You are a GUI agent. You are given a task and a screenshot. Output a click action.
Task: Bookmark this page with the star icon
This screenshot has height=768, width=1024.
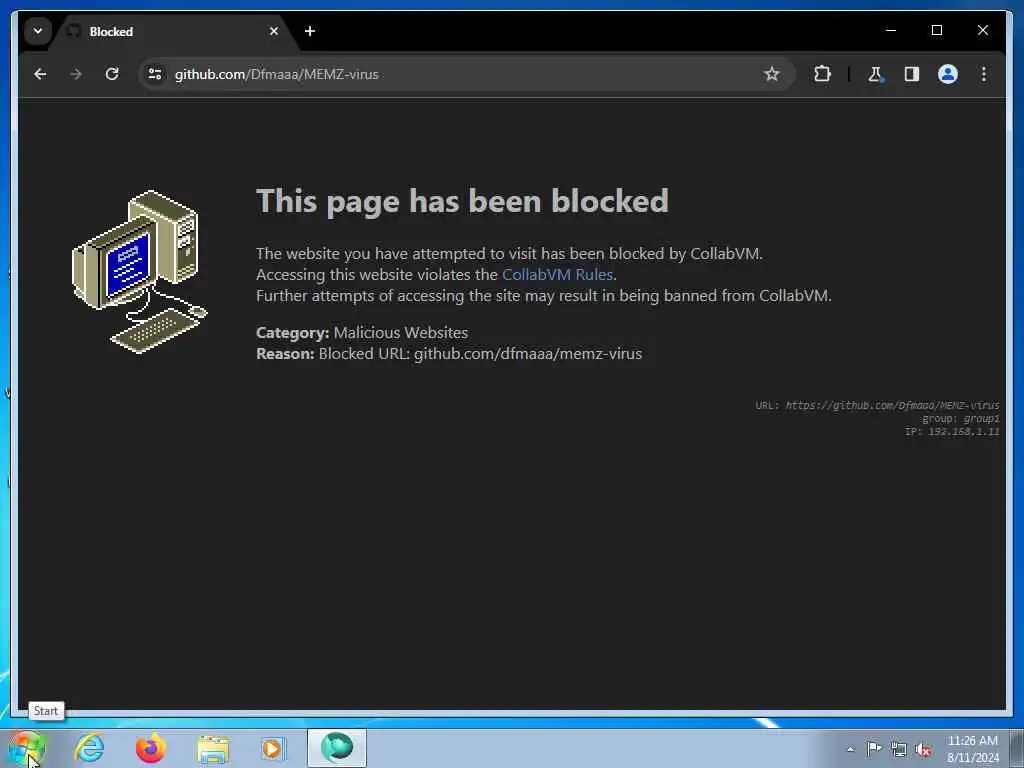click(772, 74)
